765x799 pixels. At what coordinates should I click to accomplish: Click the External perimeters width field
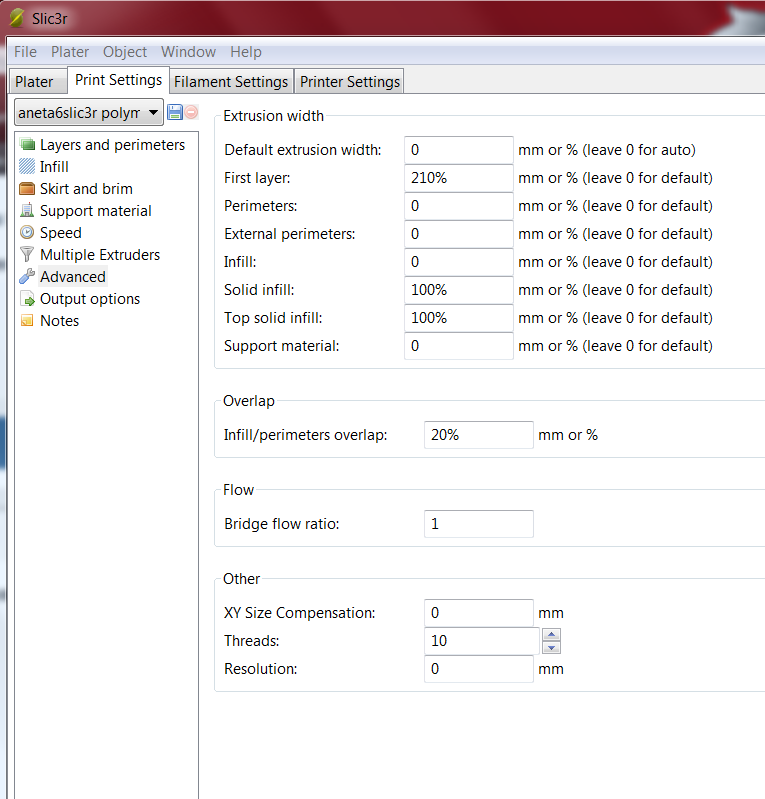tap(459, 234)
